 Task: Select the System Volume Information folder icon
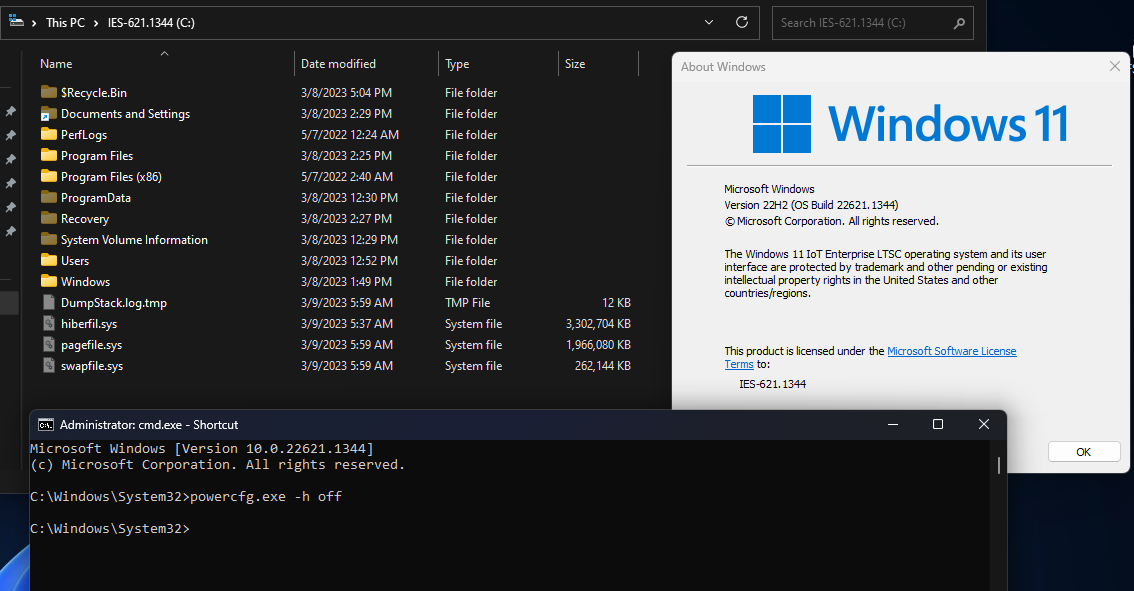click(48, 239)
